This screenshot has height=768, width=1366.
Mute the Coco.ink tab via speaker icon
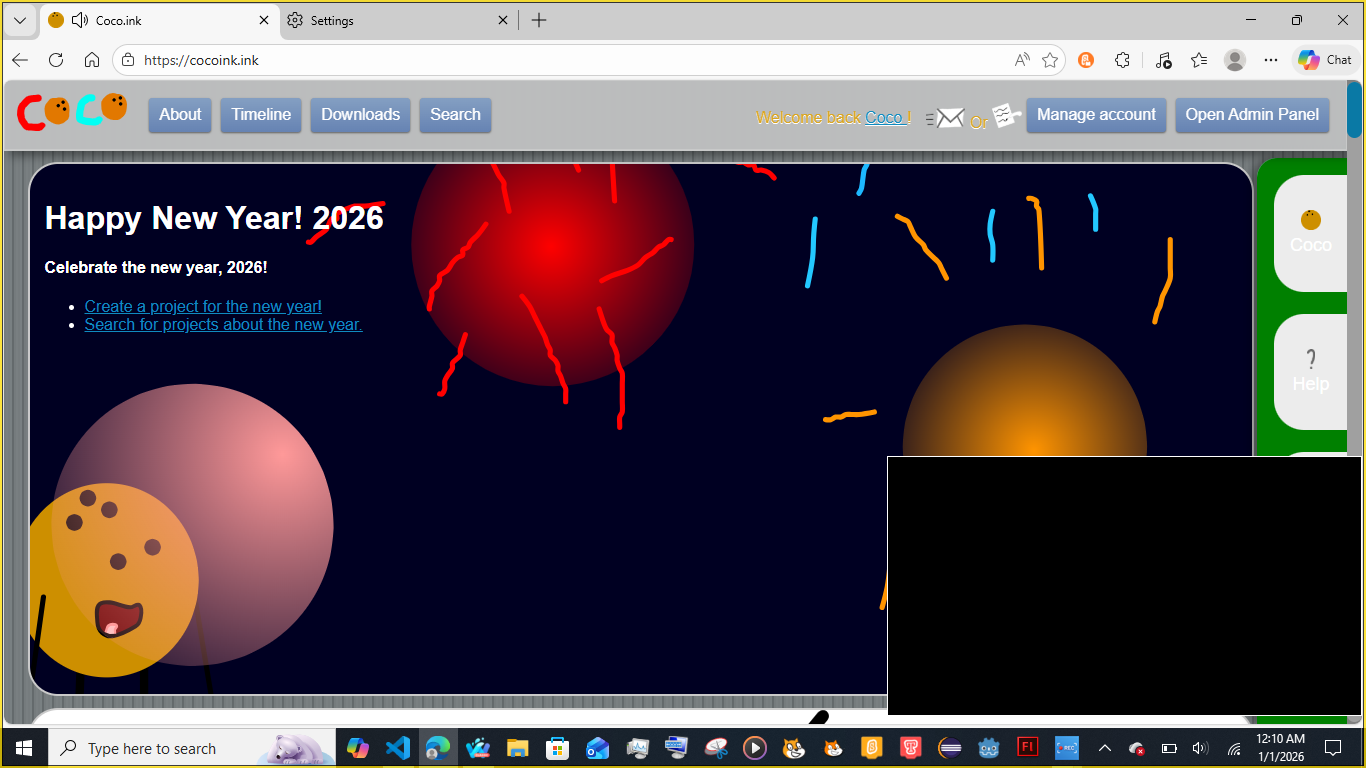pyautogui.click(x=80, y=20)
